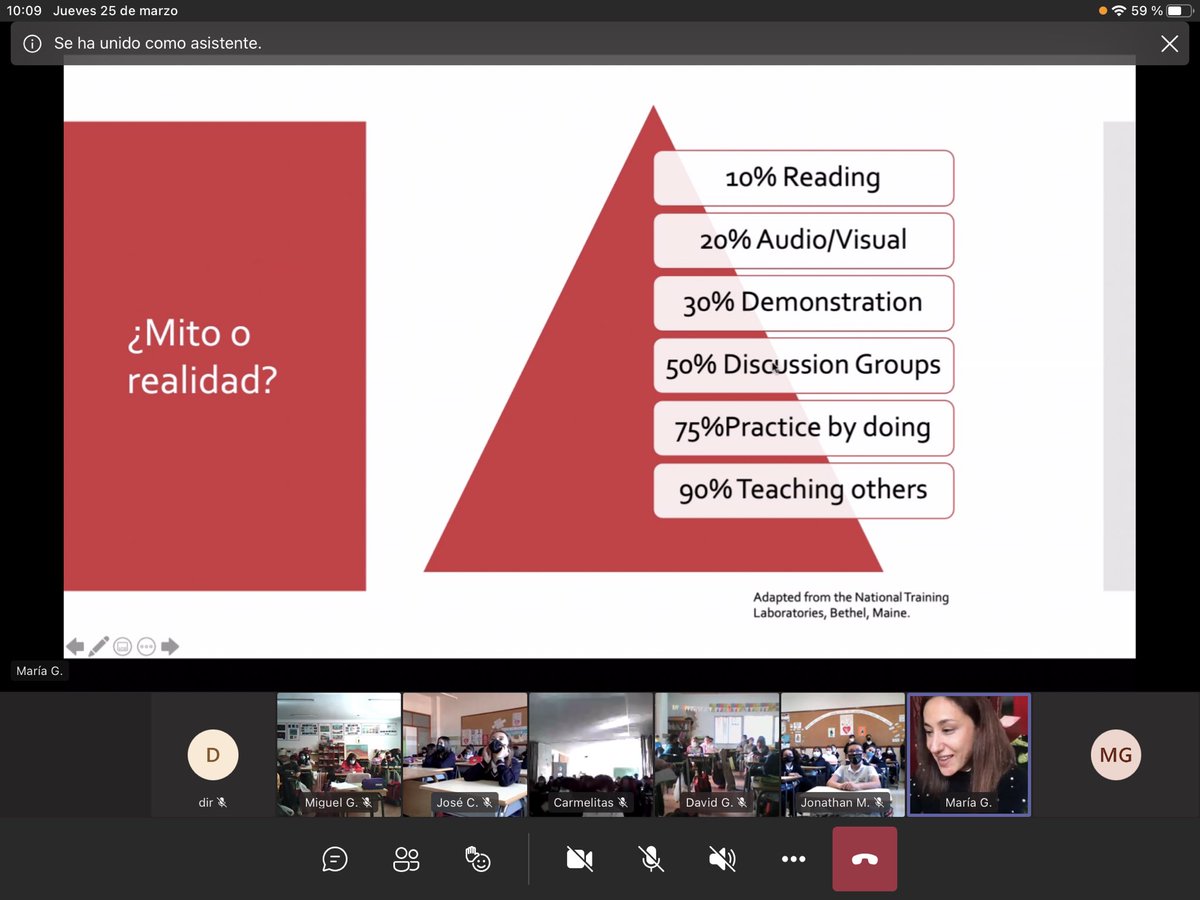Click the '90% Teaching others' box
This screenshot has height=900, width=1200.
coord(804,490)
